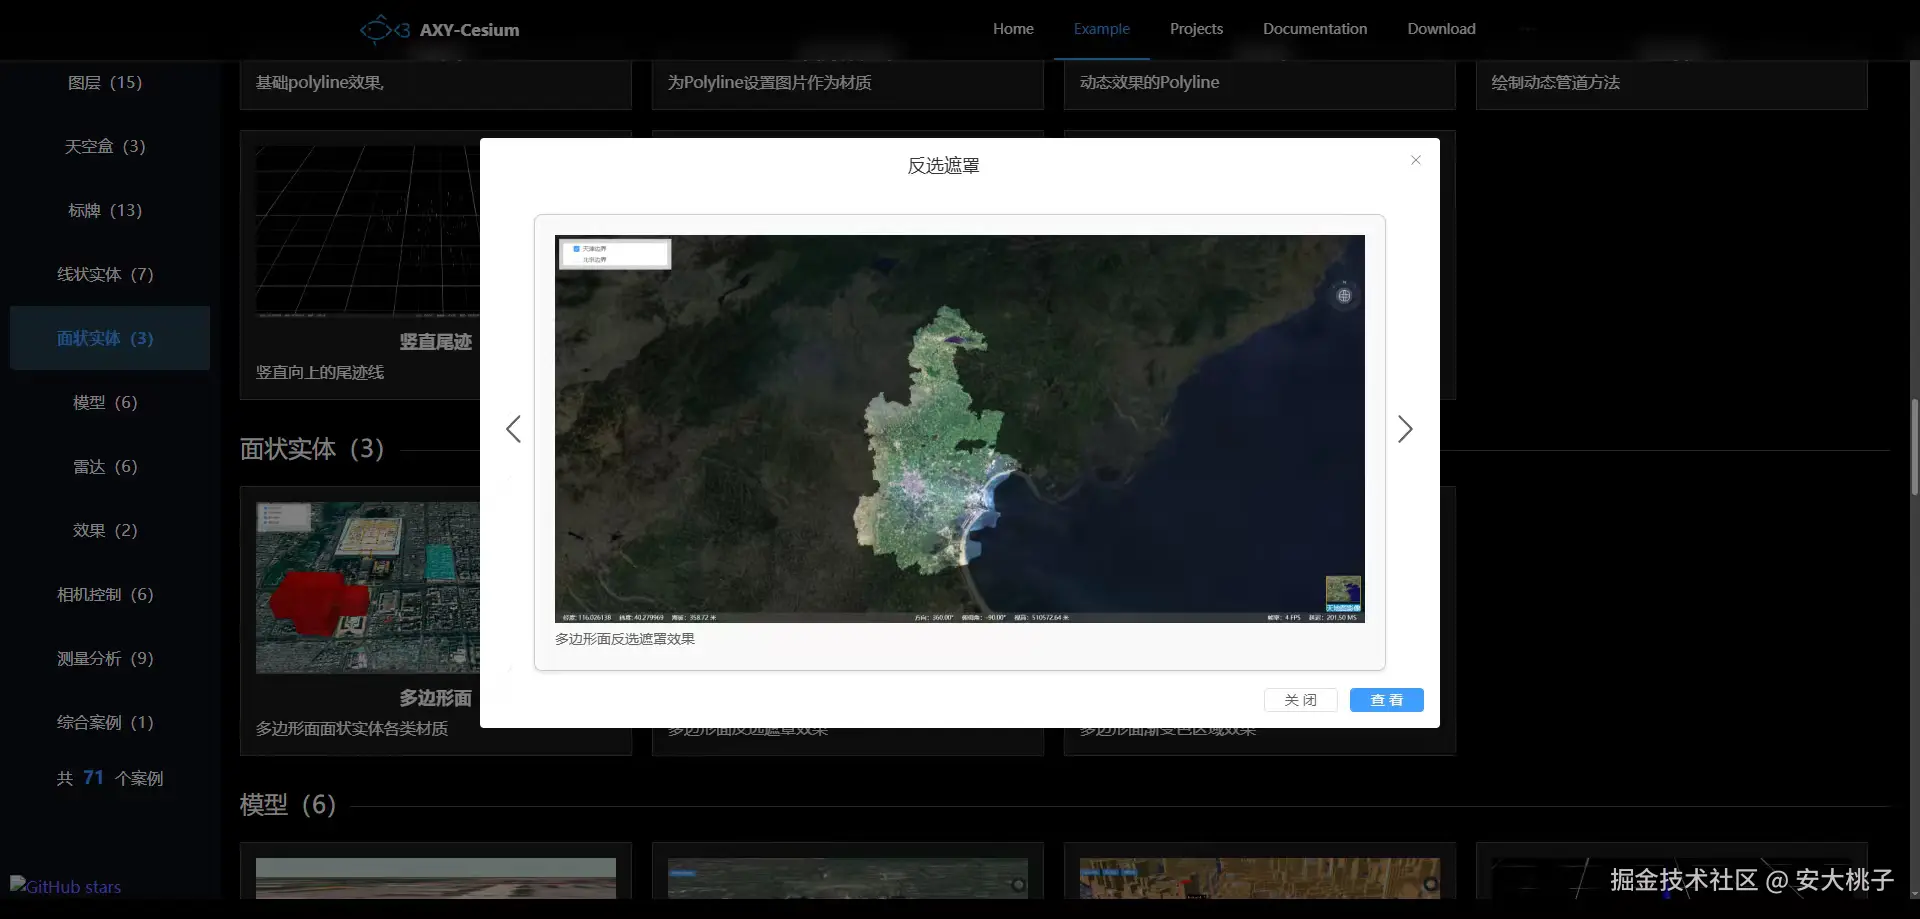
Task: Open the 多边形面 example thumbnail
Action: (367, 587)
